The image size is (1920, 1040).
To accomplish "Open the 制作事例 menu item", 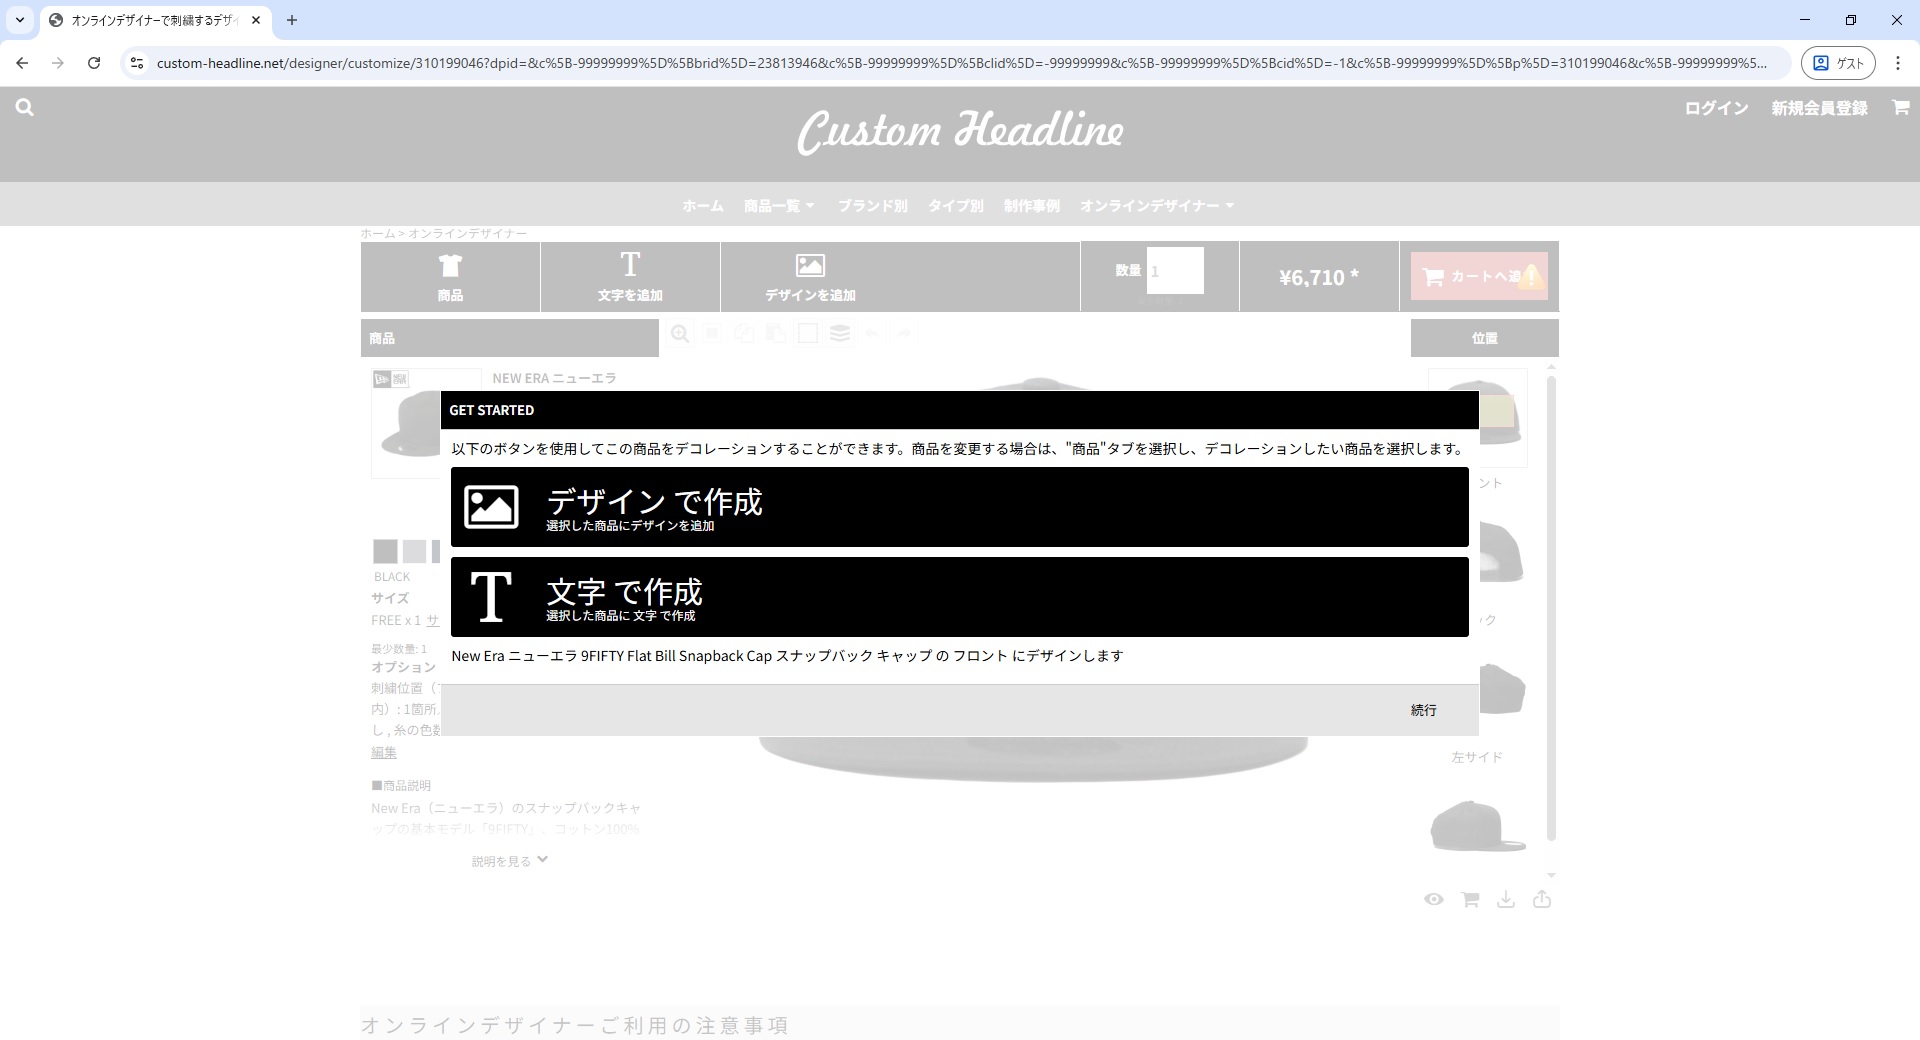I will click(x=1031, y=206).
